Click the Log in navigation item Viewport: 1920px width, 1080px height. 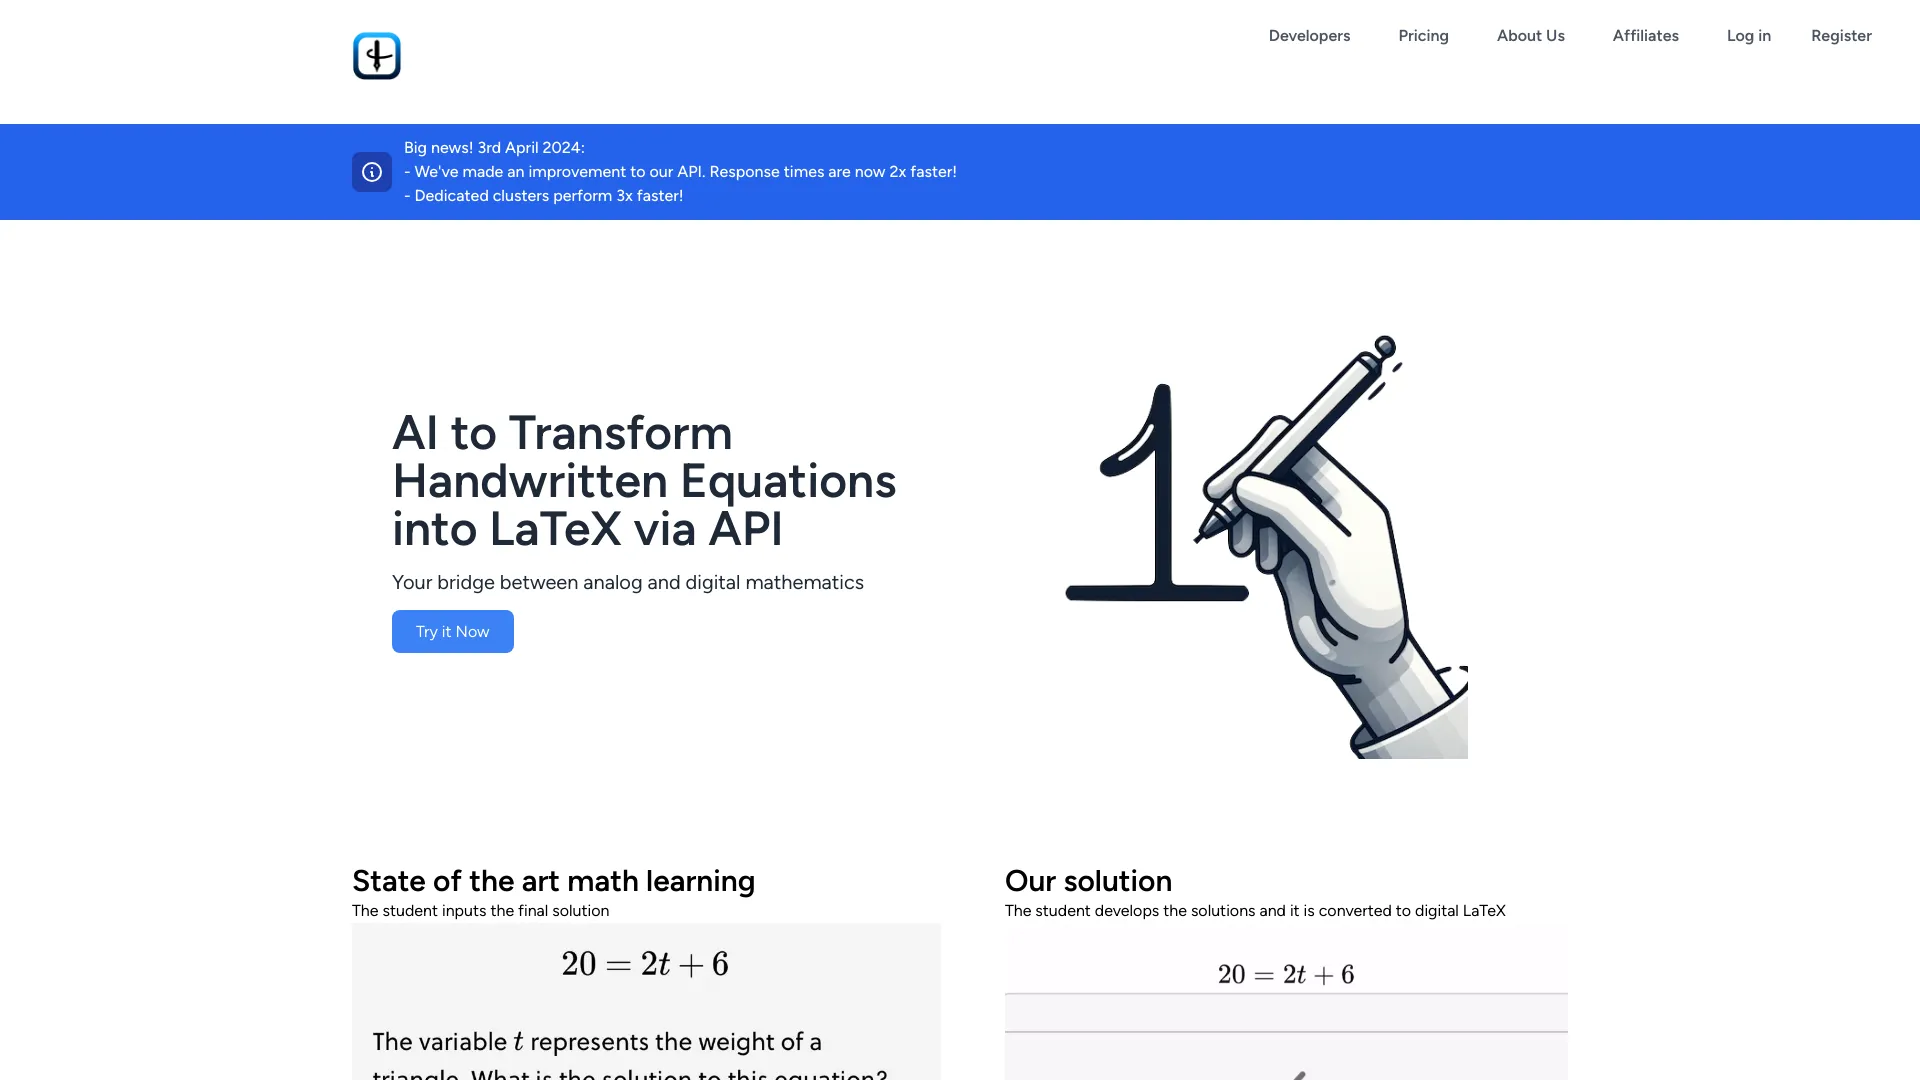[1749, 36]
